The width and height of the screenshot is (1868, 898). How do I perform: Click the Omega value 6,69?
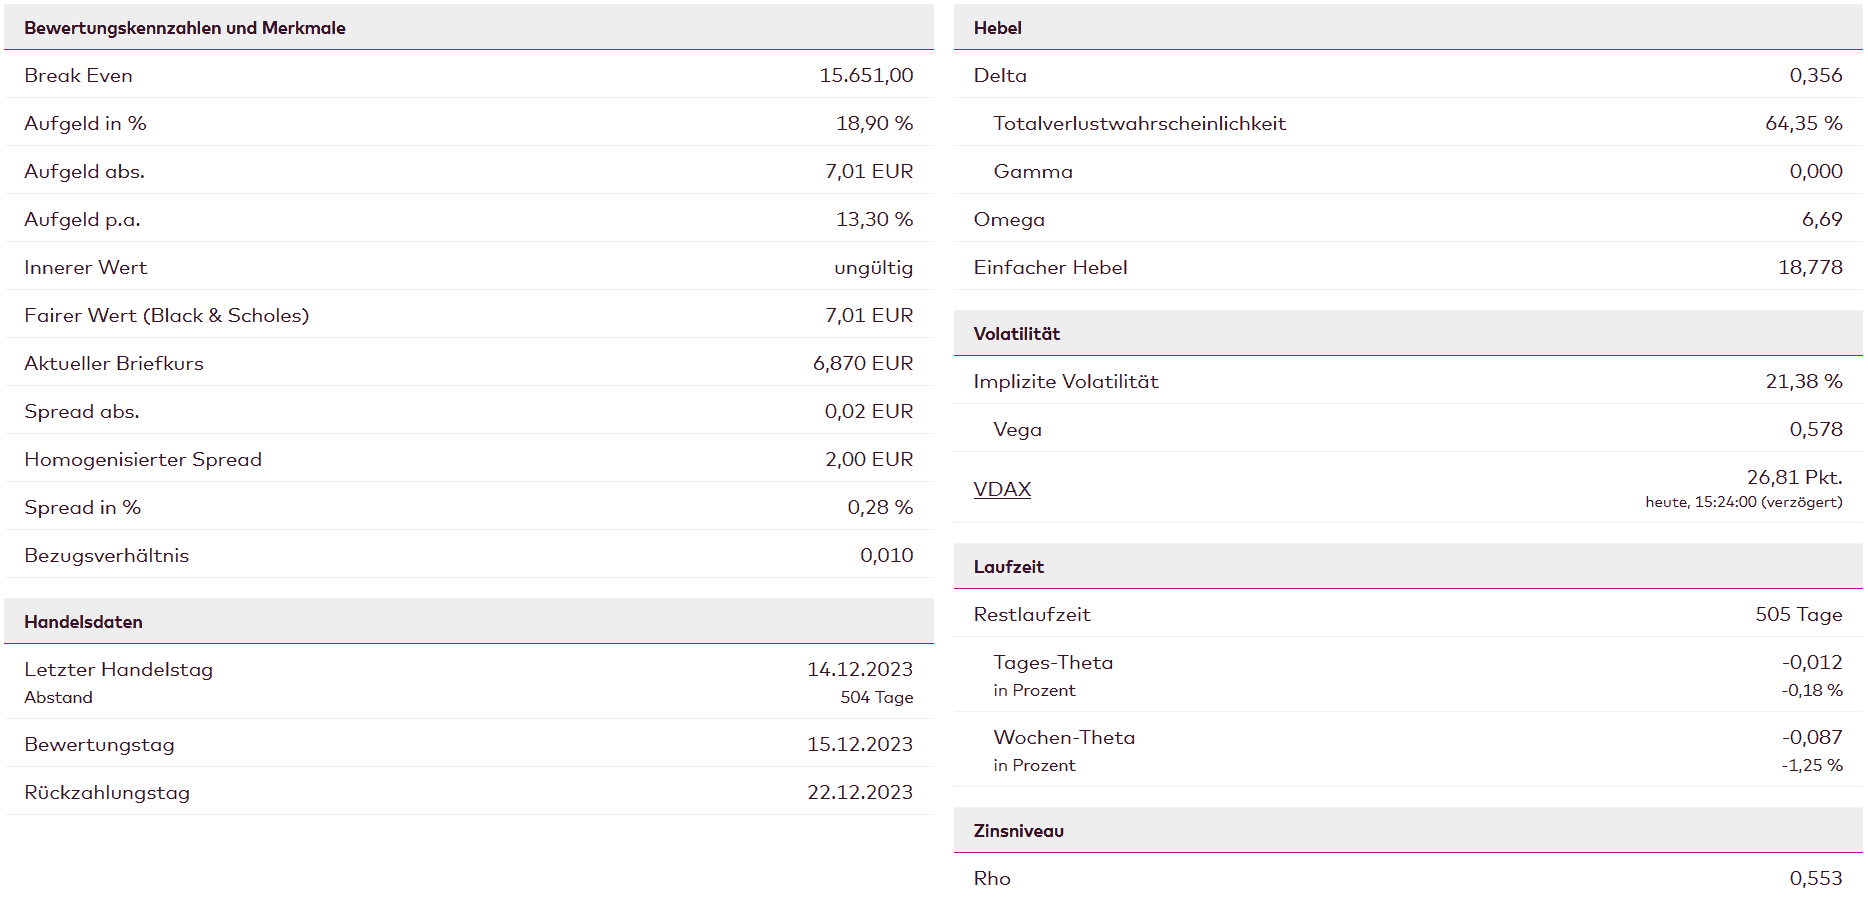point(1821,219)
